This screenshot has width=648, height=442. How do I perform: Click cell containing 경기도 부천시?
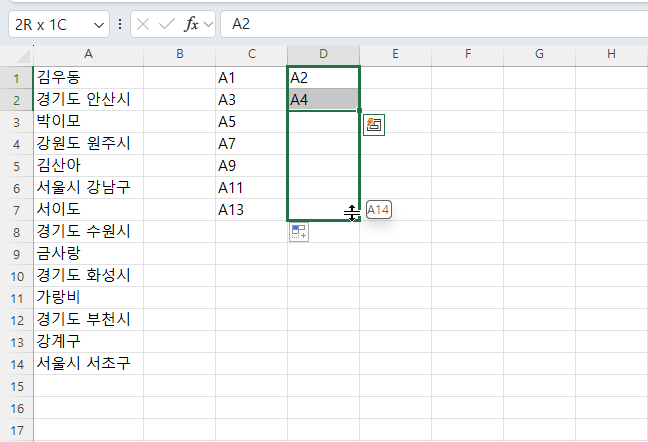click(x=88, y=320)
